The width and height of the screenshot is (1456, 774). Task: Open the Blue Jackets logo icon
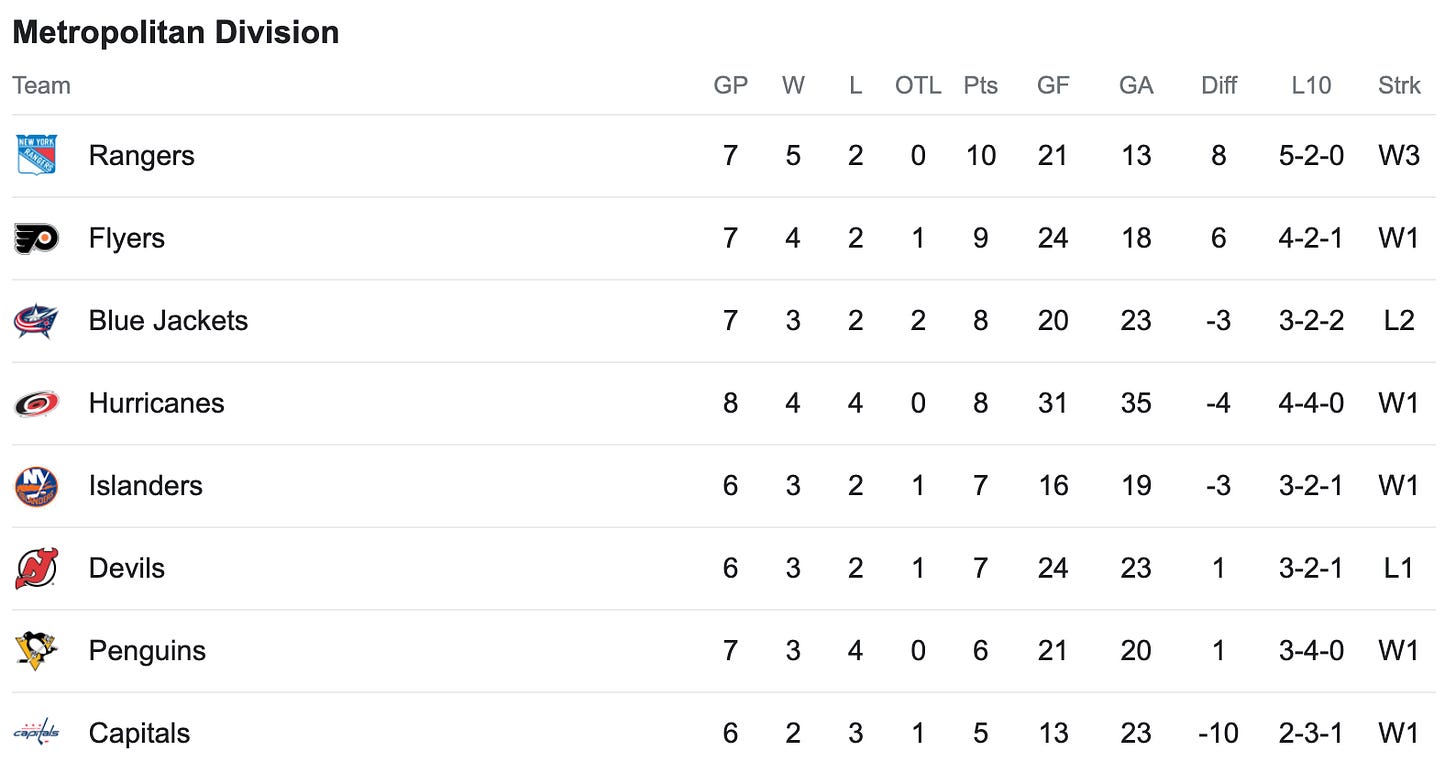[36, 321]
